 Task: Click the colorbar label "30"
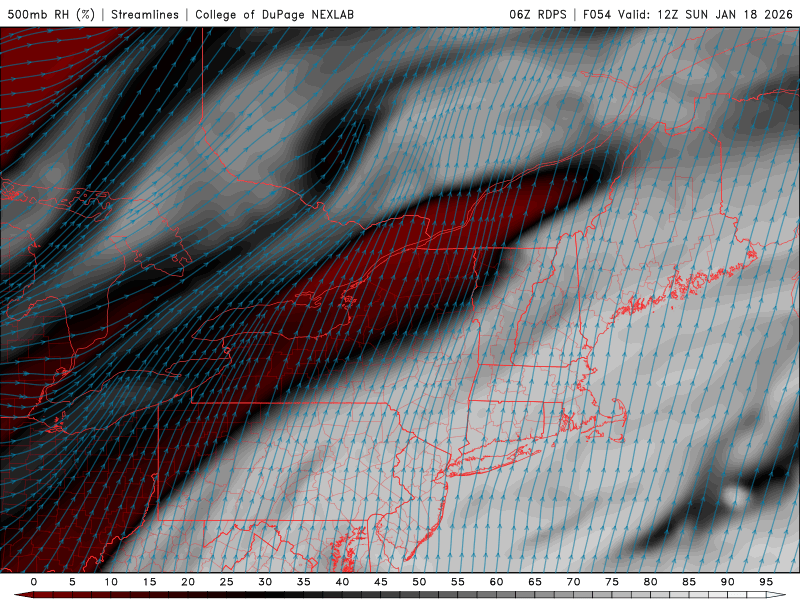coord(265,582)
